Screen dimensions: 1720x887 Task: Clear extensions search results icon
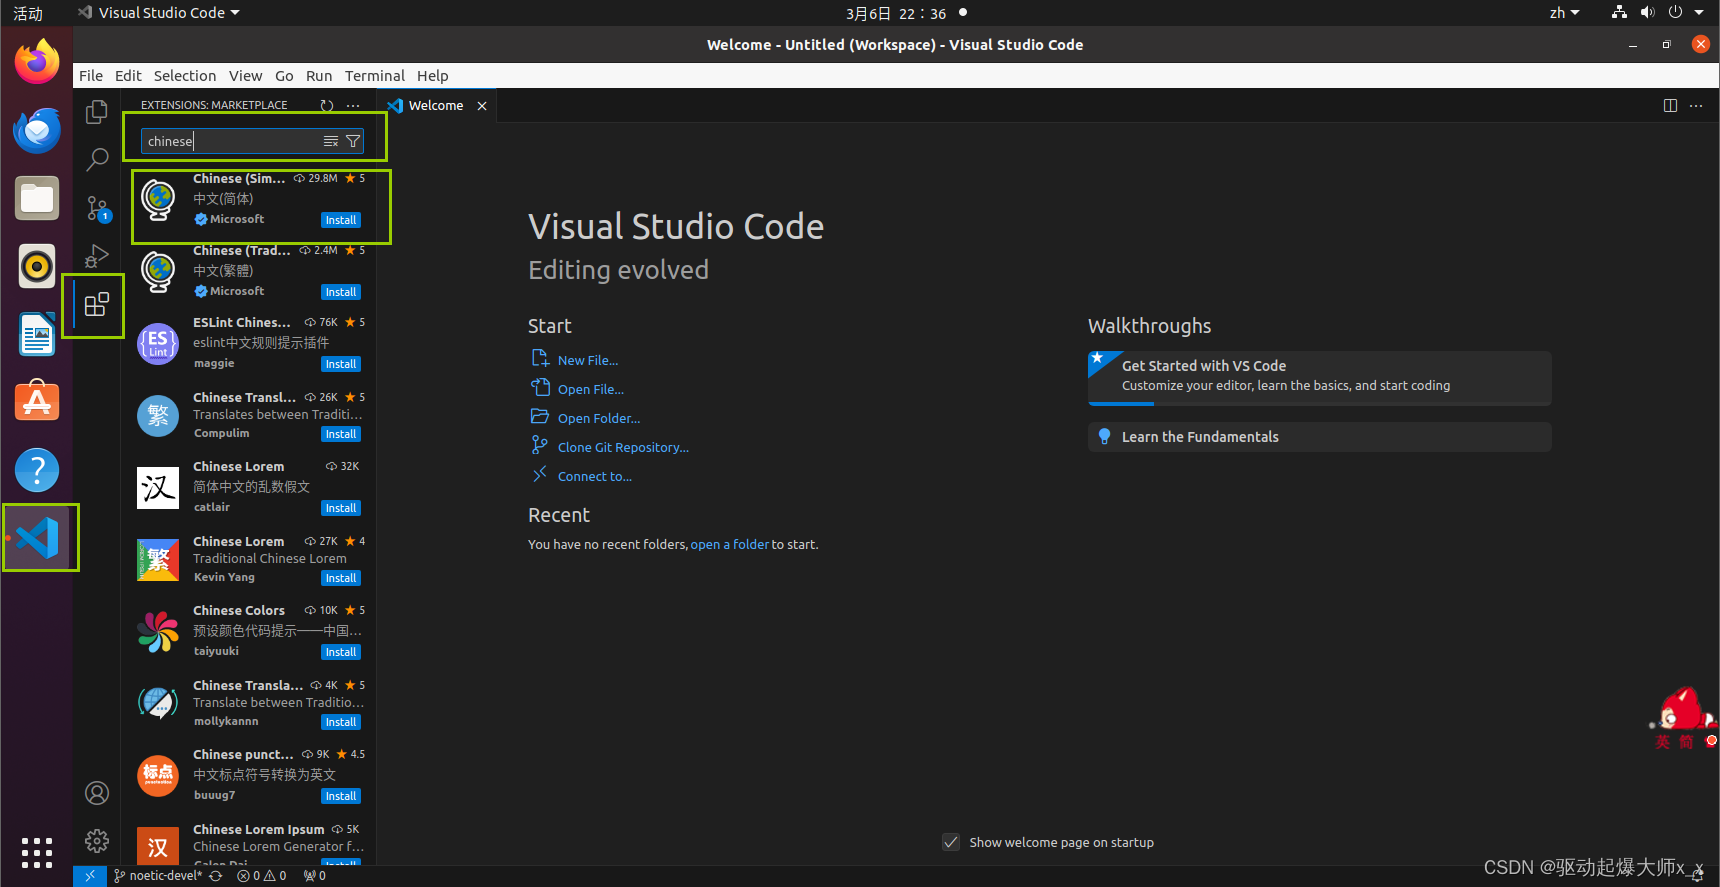tap(331, 141)
